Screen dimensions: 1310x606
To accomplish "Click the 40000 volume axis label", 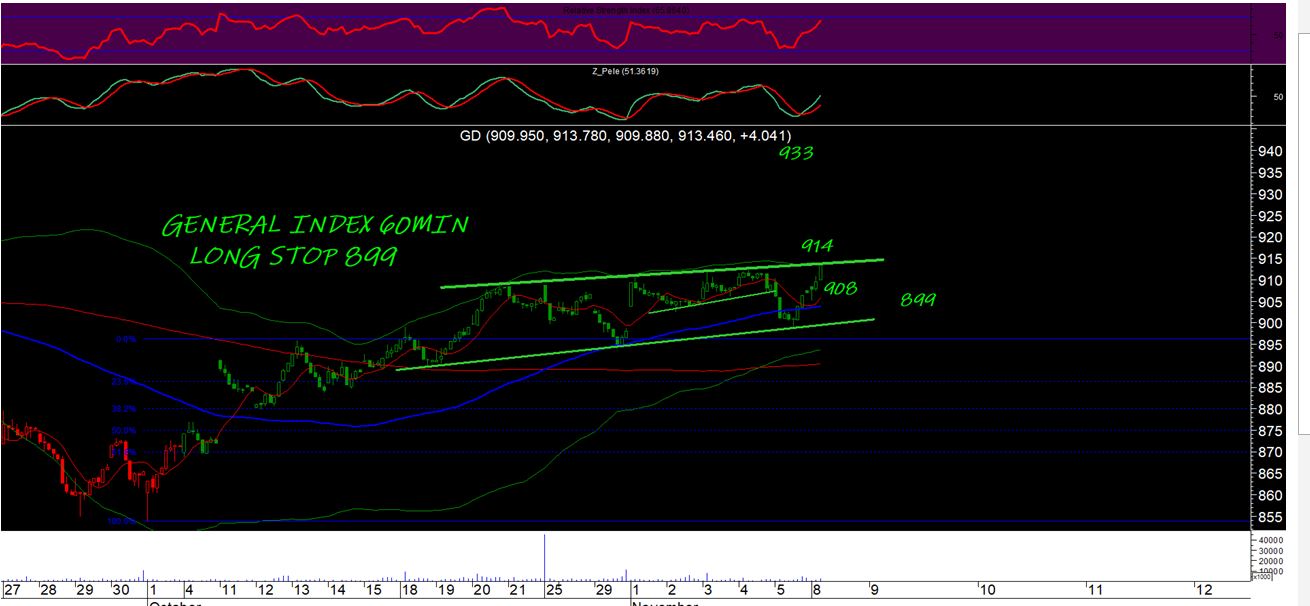I will (1275, 540).
